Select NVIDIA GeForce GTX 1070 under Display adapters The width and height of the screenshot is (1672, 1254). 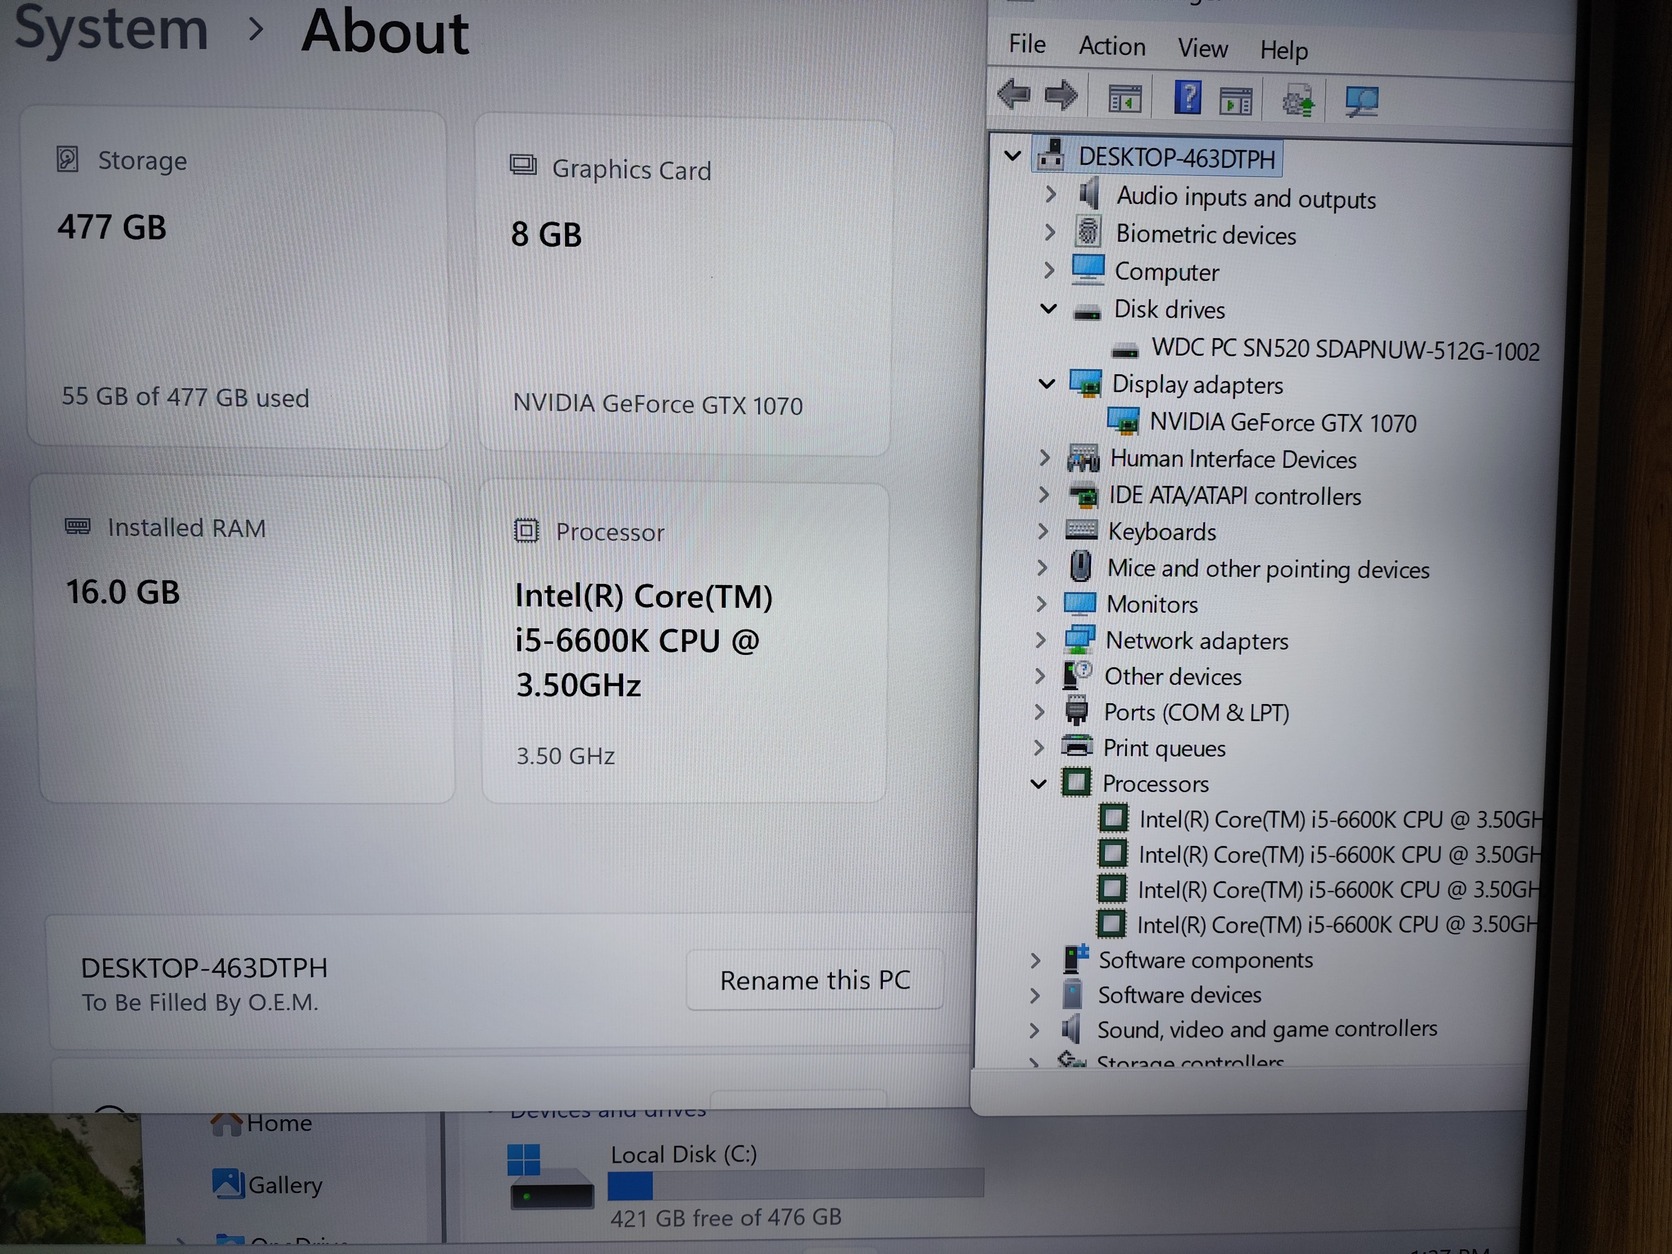point(1283,422)
